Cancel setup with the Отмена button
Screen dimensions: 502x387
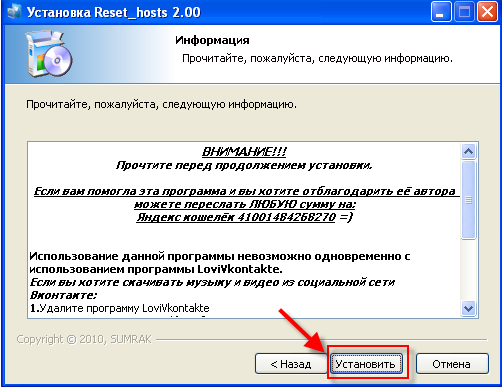[x=452, y=364]
